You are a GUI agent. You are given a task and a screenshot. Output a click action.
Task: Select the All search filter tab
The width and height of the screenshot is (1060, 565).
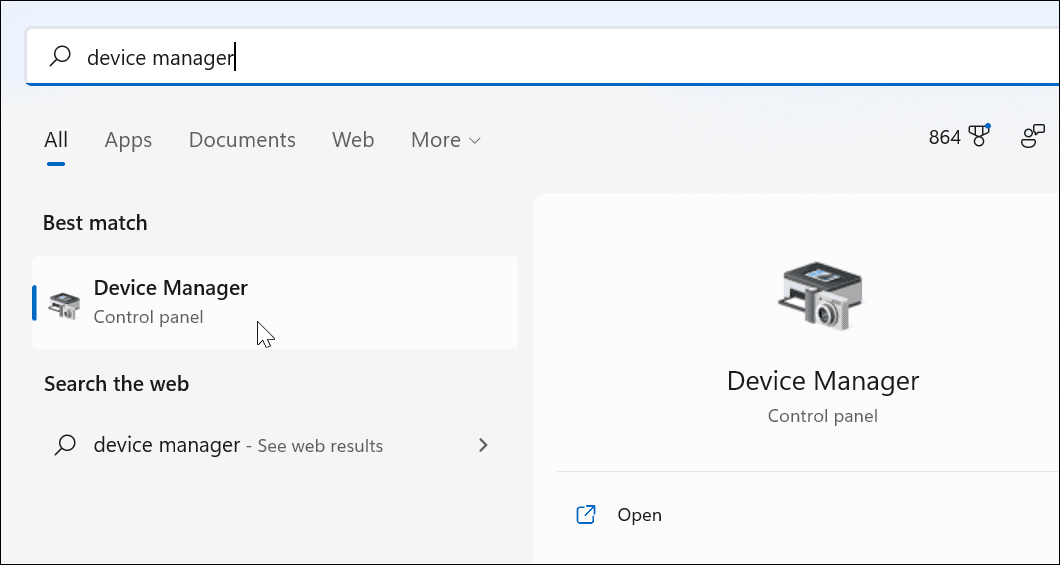pyautogui.click(x=56, y=140)
